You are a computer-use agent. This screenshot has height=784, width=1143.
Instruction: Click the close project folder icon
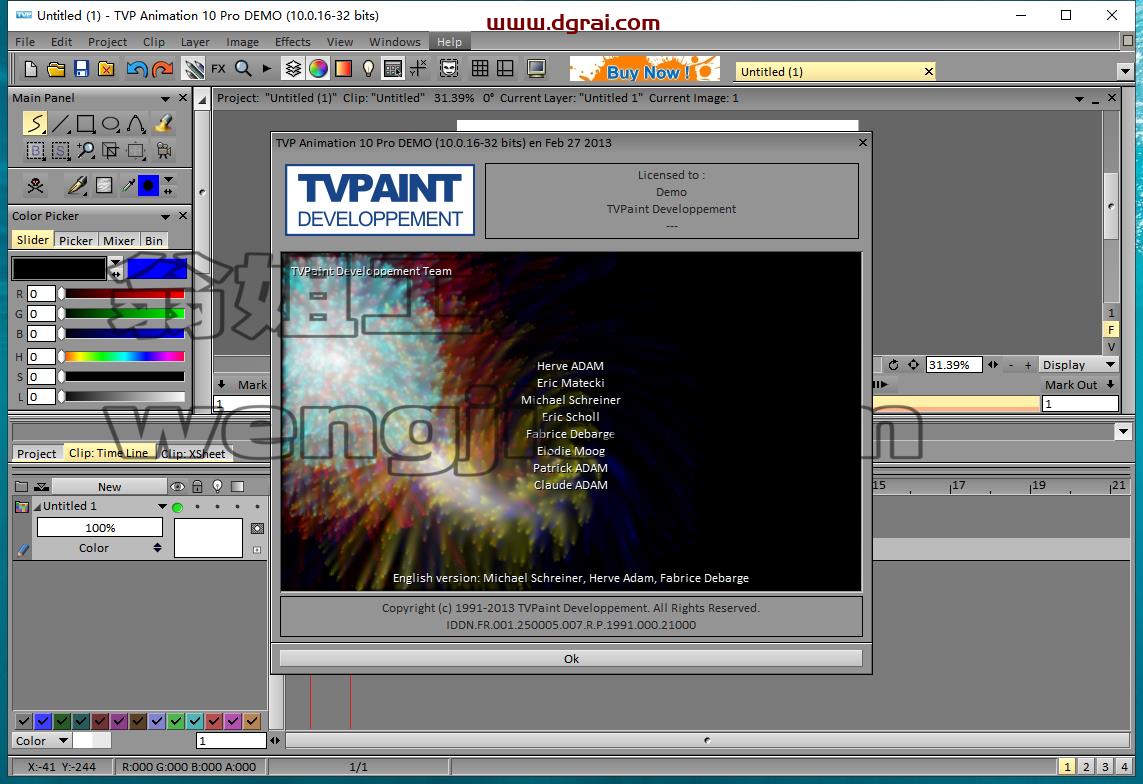tap(106, 69)
